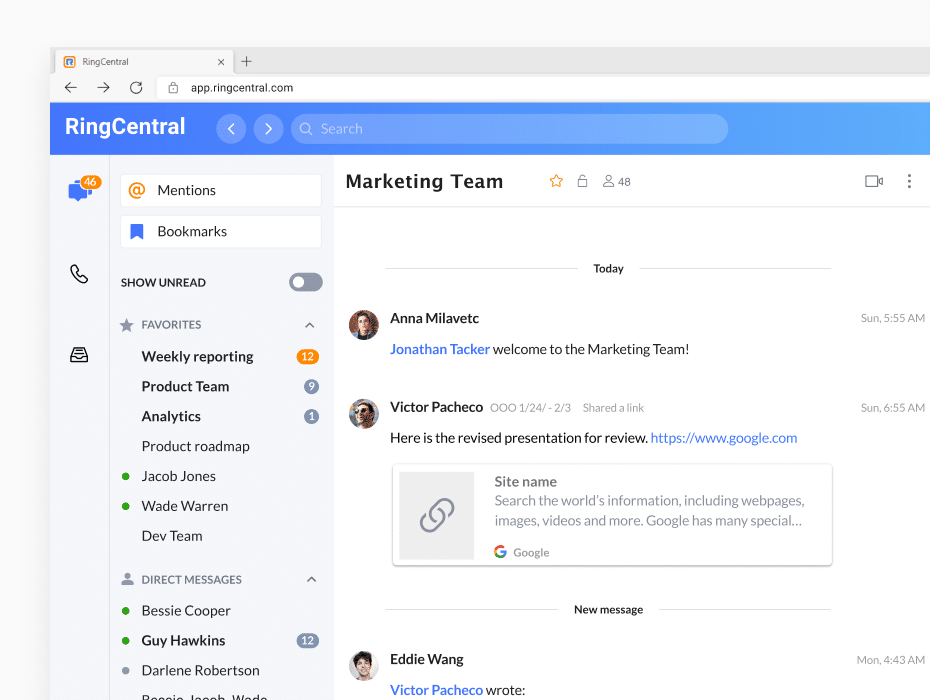Start a video call in Marketing Team
Viewport: 930px width, 700px height.
(873, 181)
